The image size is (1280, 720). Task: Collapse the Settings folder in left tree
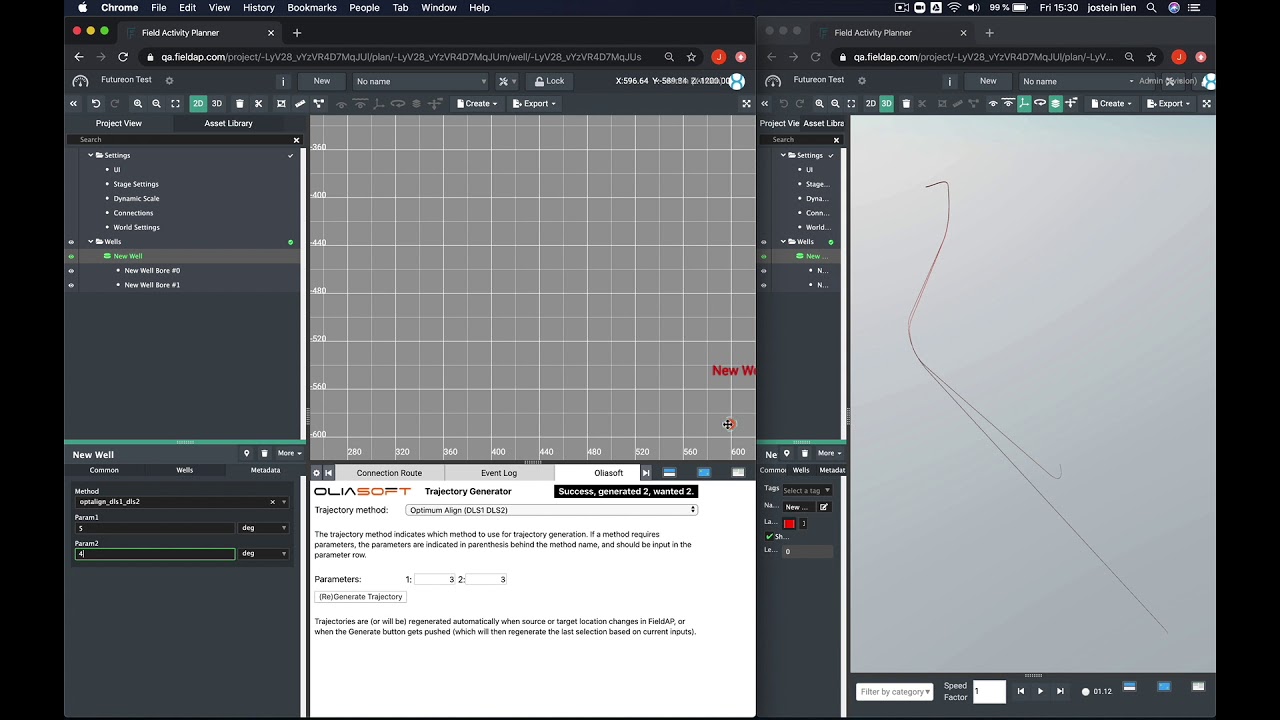90,155
